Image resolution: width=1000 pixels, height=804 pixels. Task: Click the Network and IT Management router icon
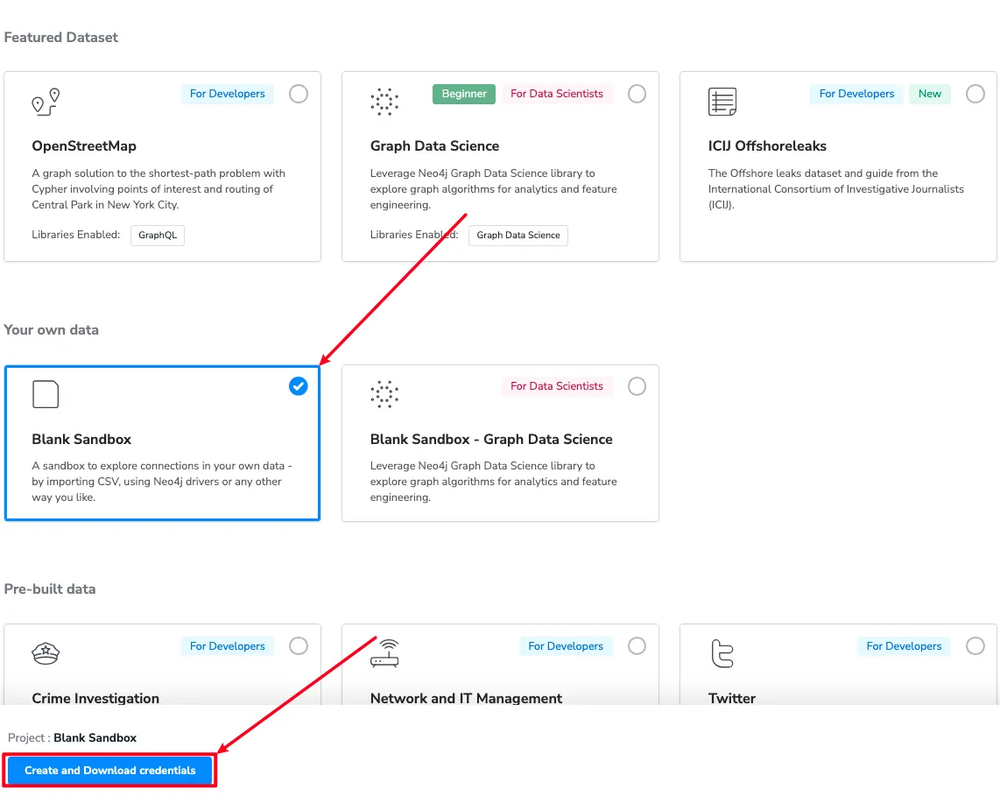point(384,653)
